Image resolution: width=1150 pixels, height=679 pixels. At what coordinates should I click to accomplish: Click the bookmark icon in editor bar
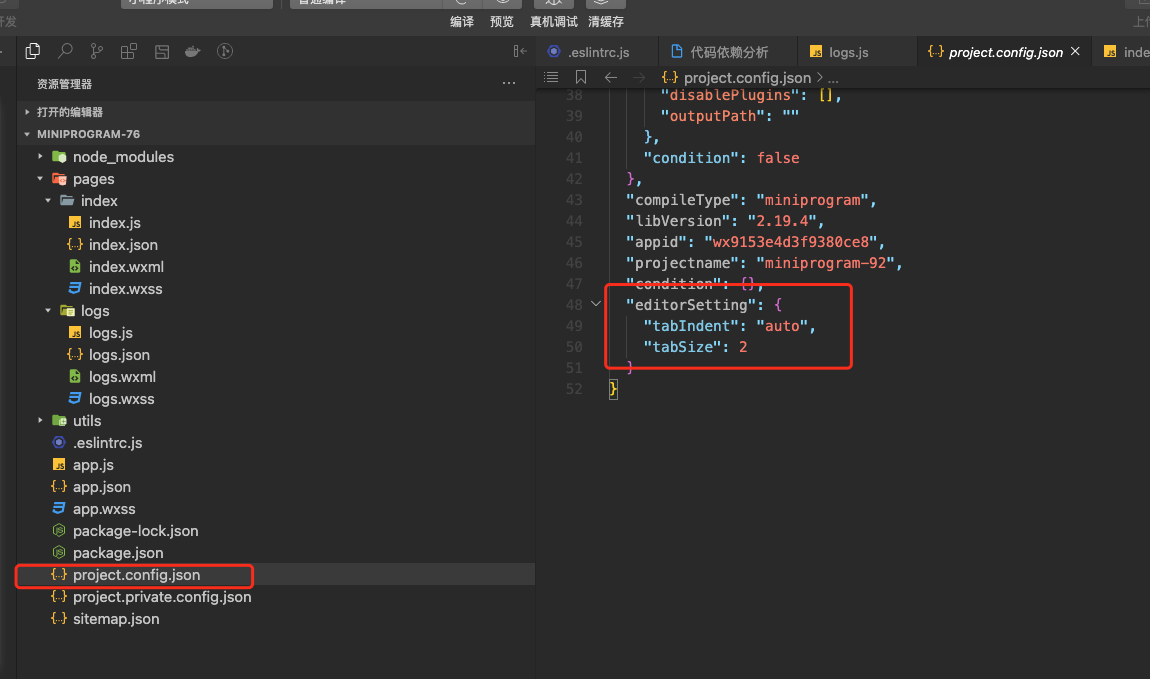coord(581,77)
